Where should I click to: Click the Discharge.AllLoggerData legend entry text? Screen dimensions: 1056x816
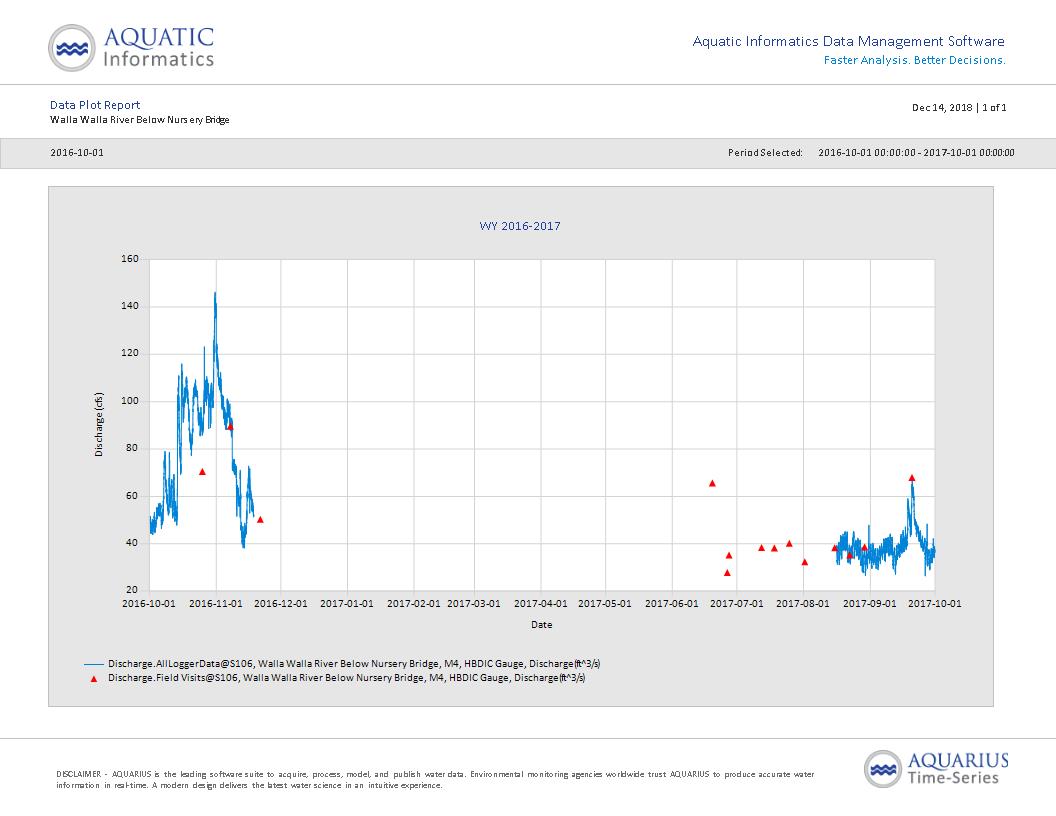[354, 664]
